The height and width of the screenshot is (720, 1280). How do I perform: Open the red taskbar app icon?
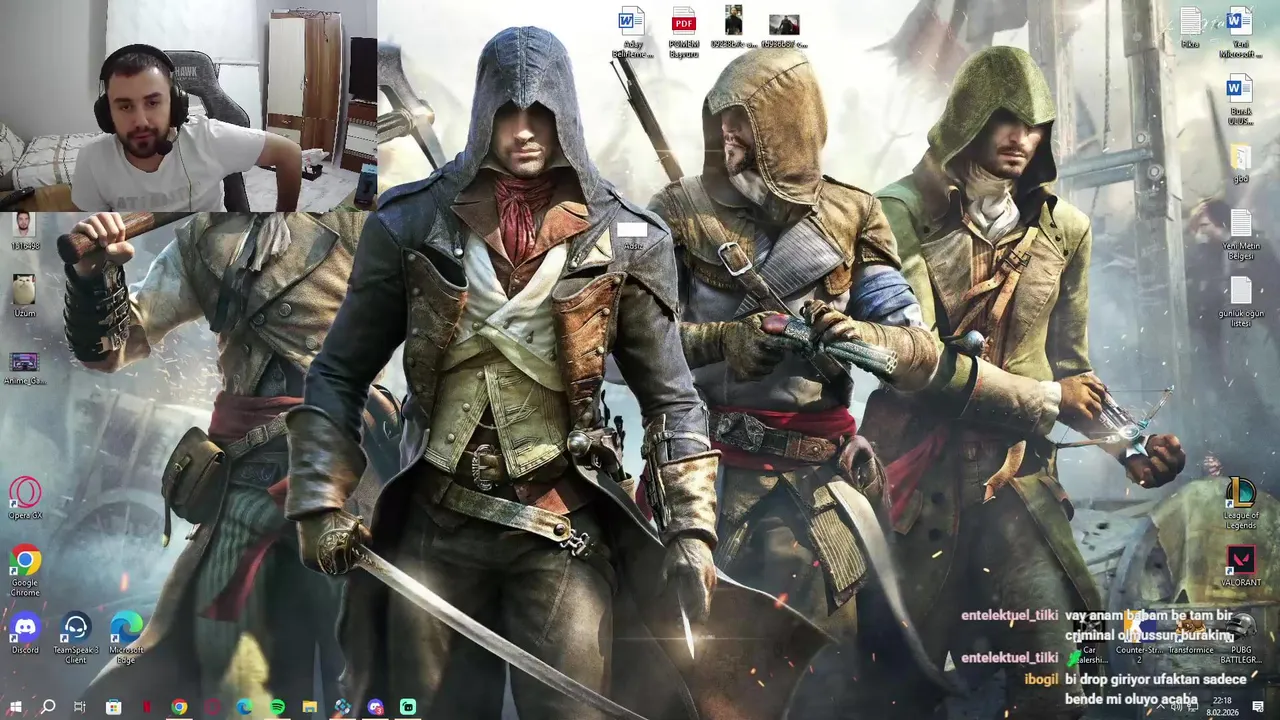[x=146, y=707]
